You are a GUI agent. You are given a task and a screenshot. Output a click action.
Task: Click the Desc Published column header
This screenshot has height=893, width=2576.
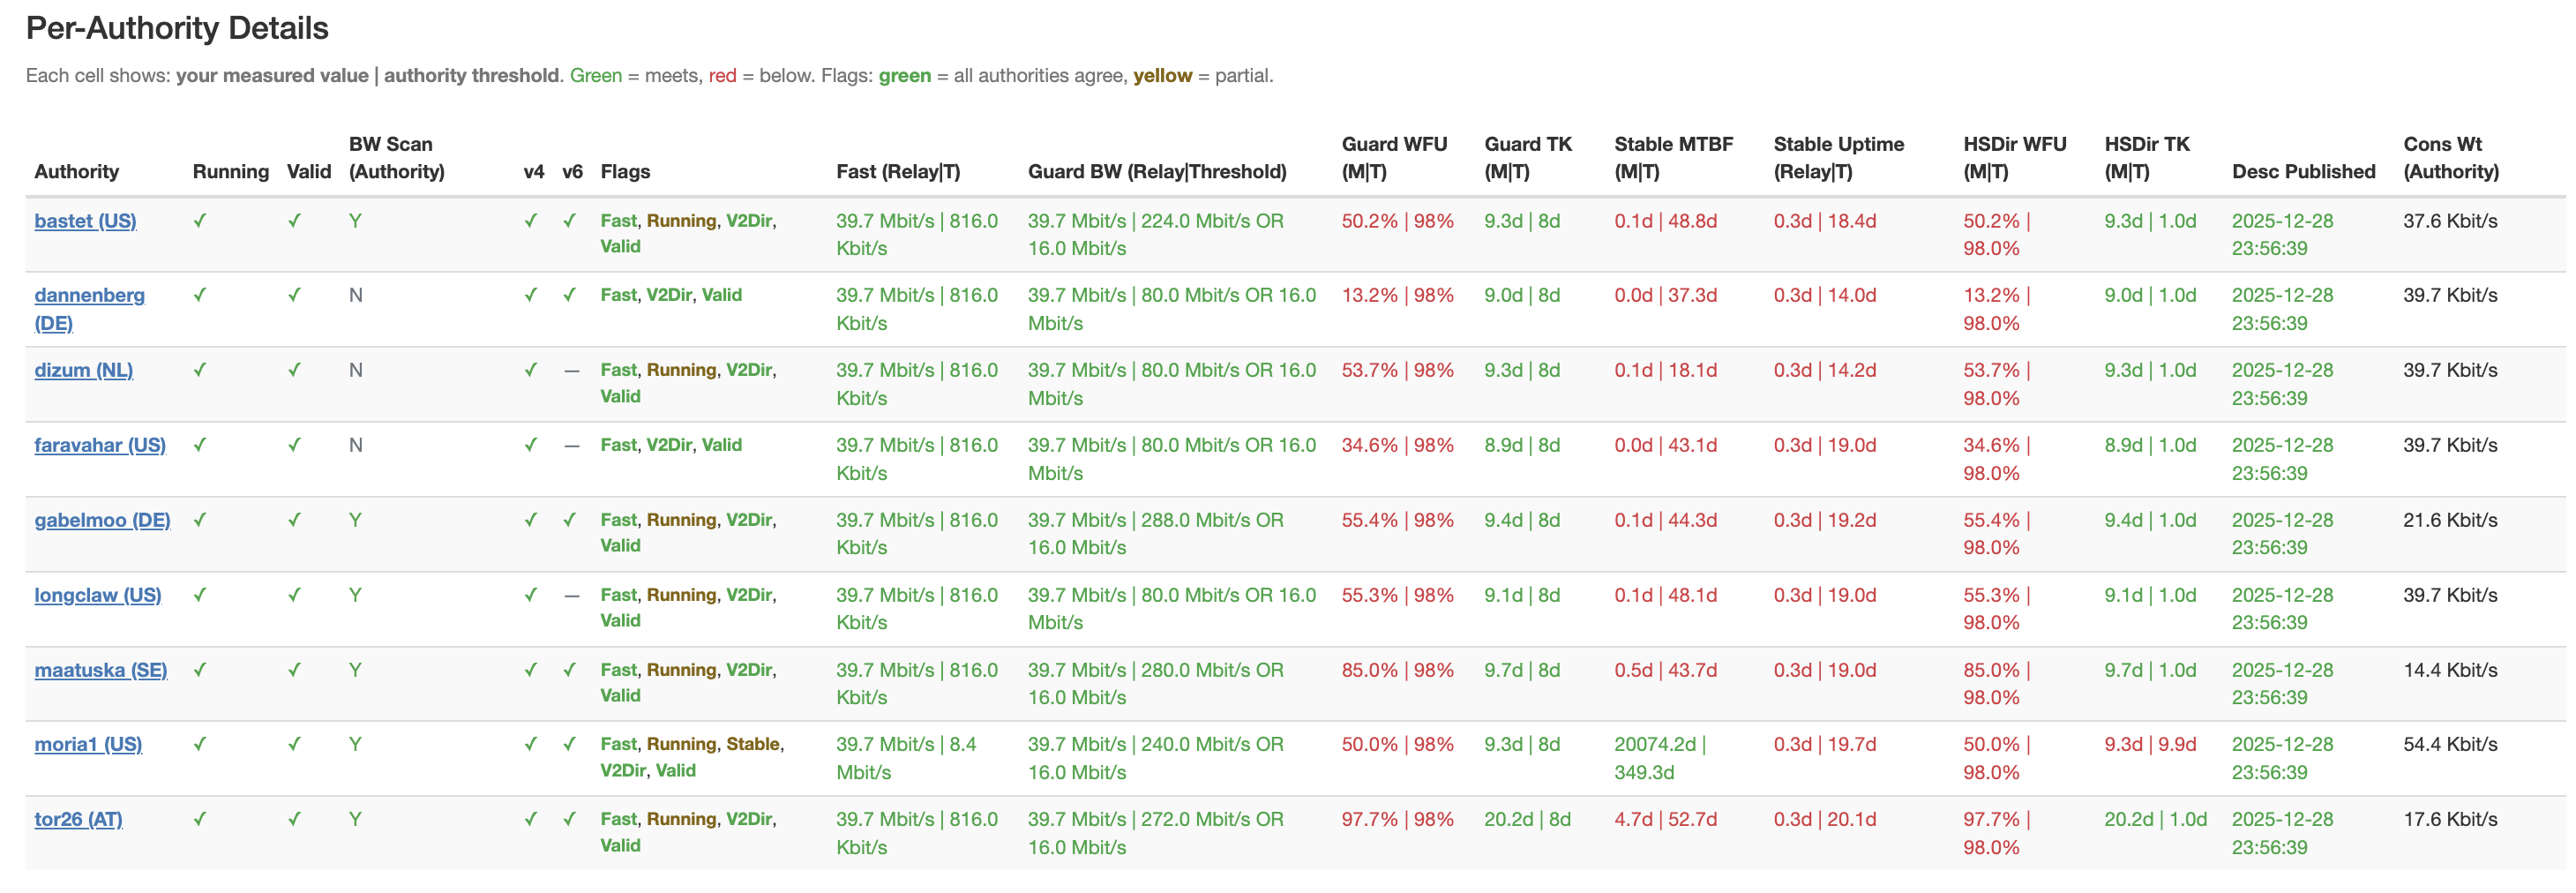[x=2303, y=172]
